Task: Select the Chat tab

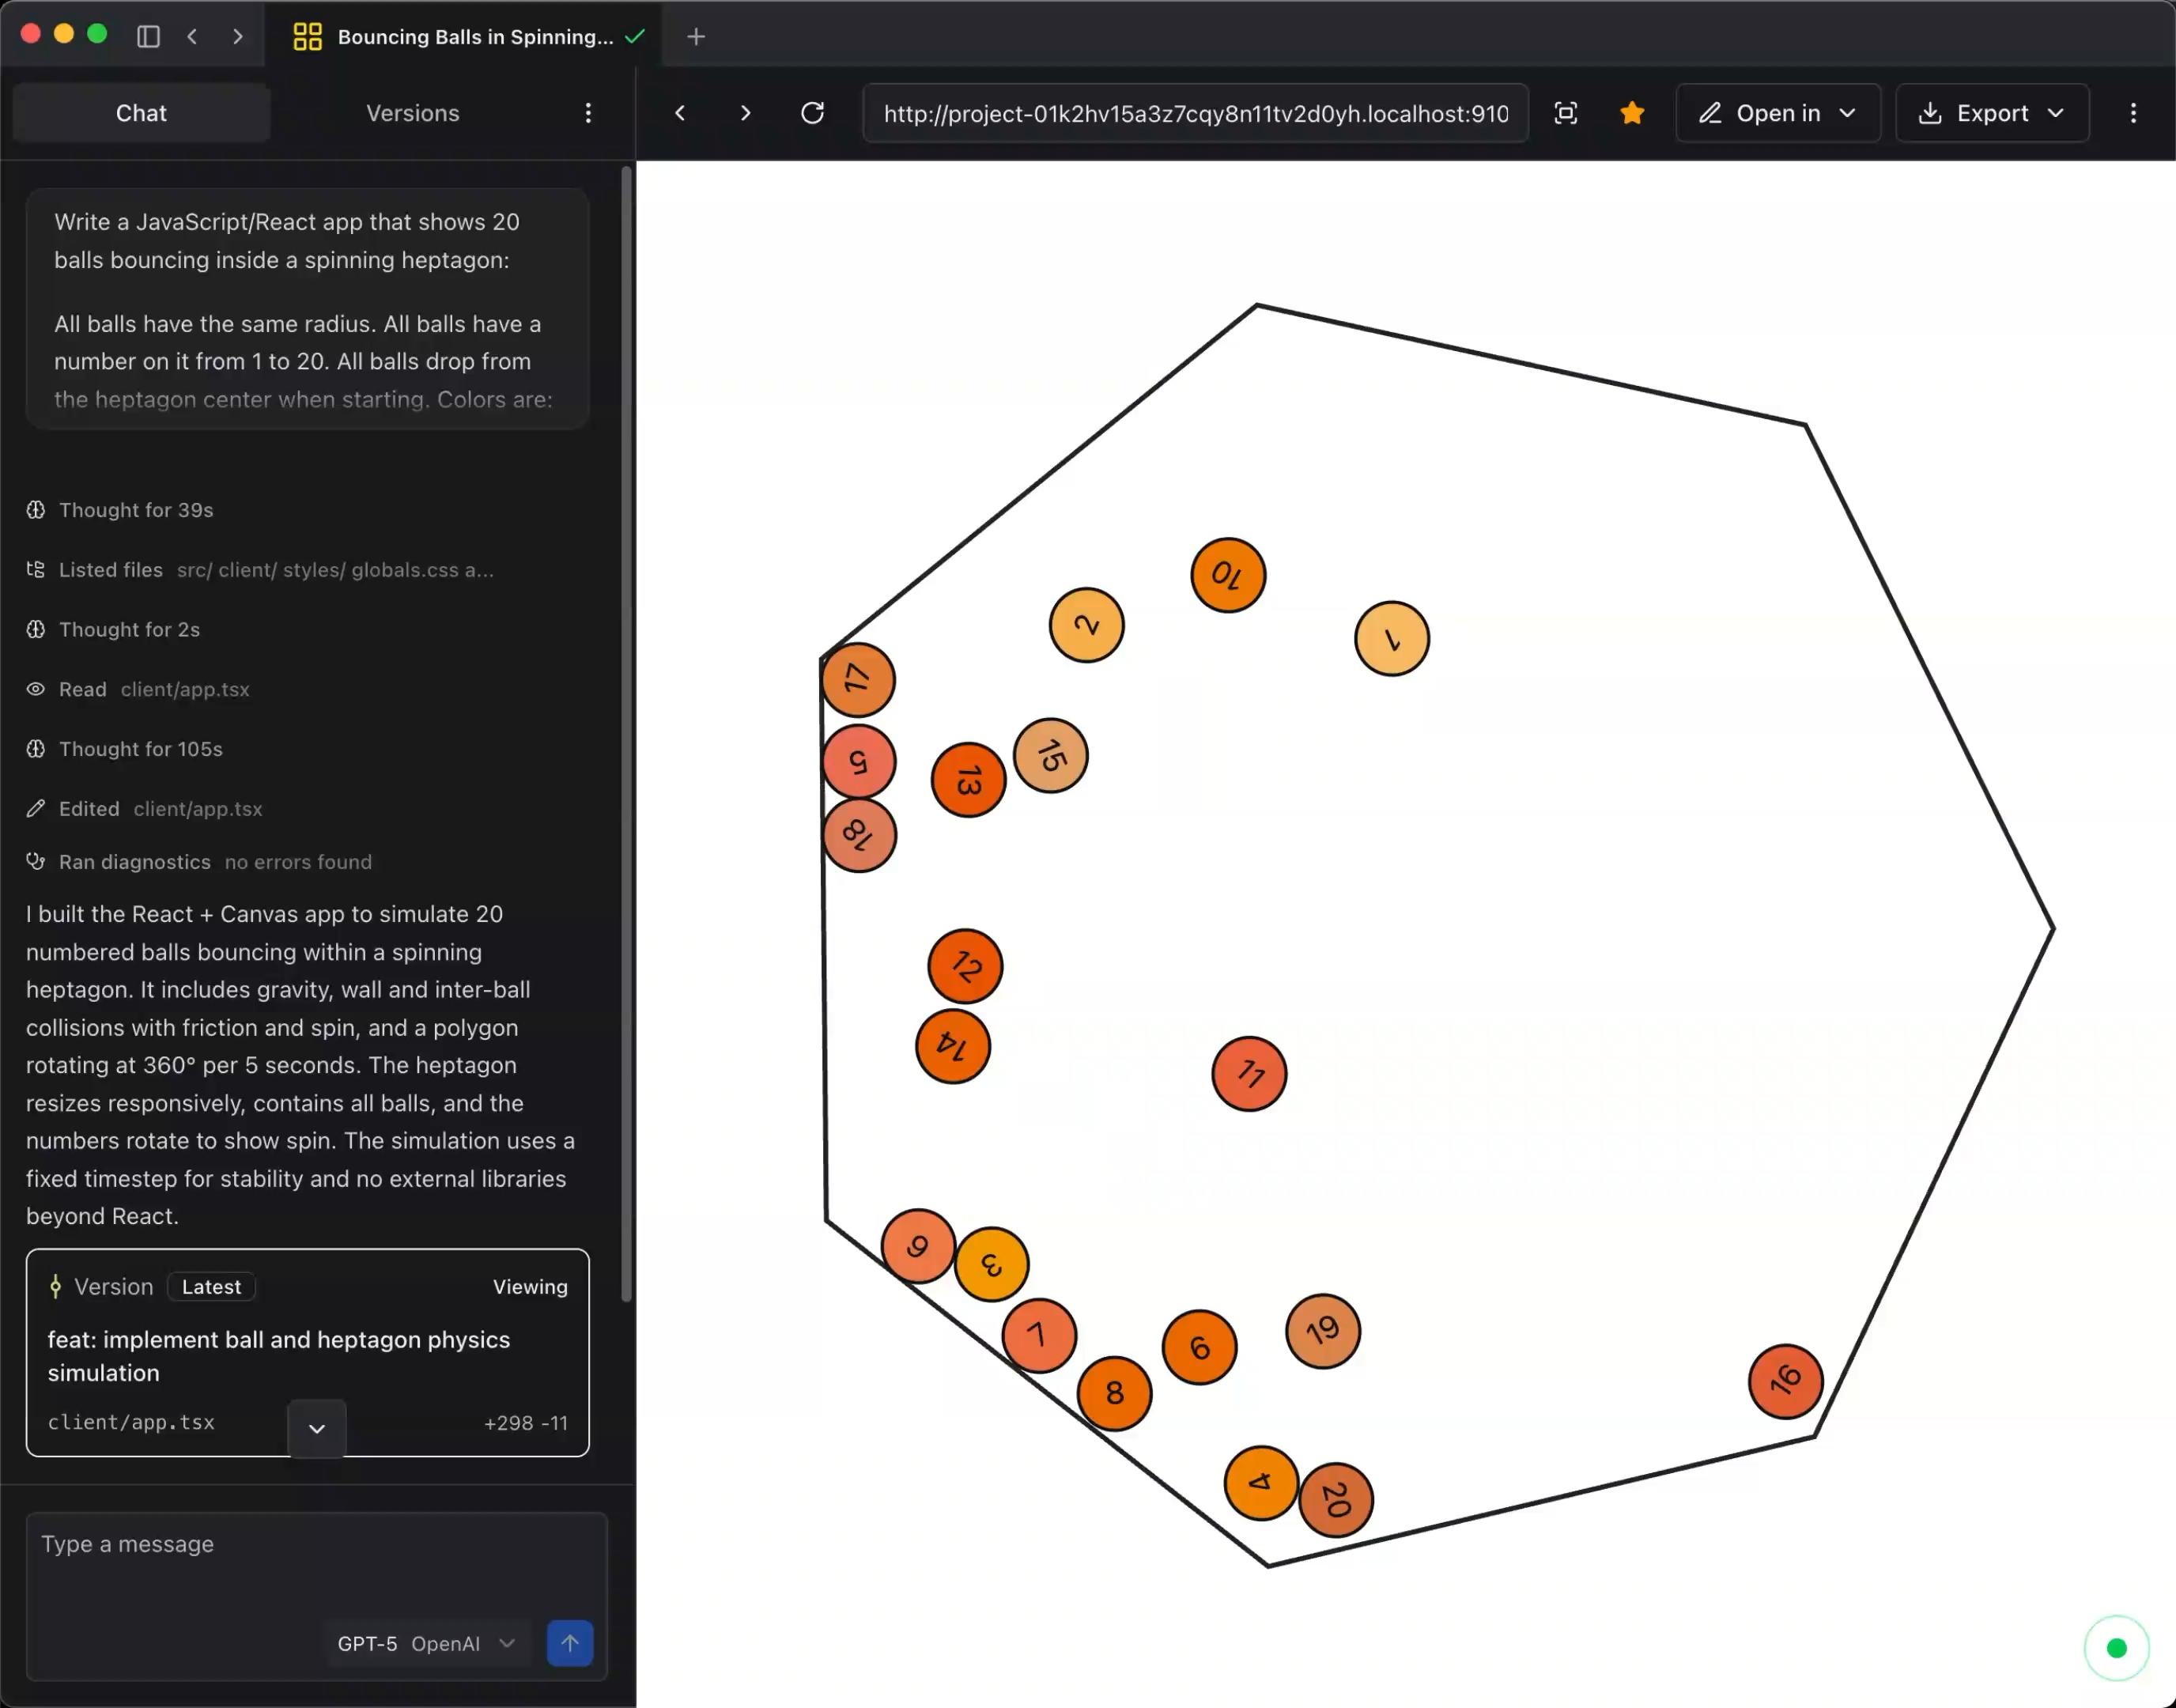Action: point(141,113)
